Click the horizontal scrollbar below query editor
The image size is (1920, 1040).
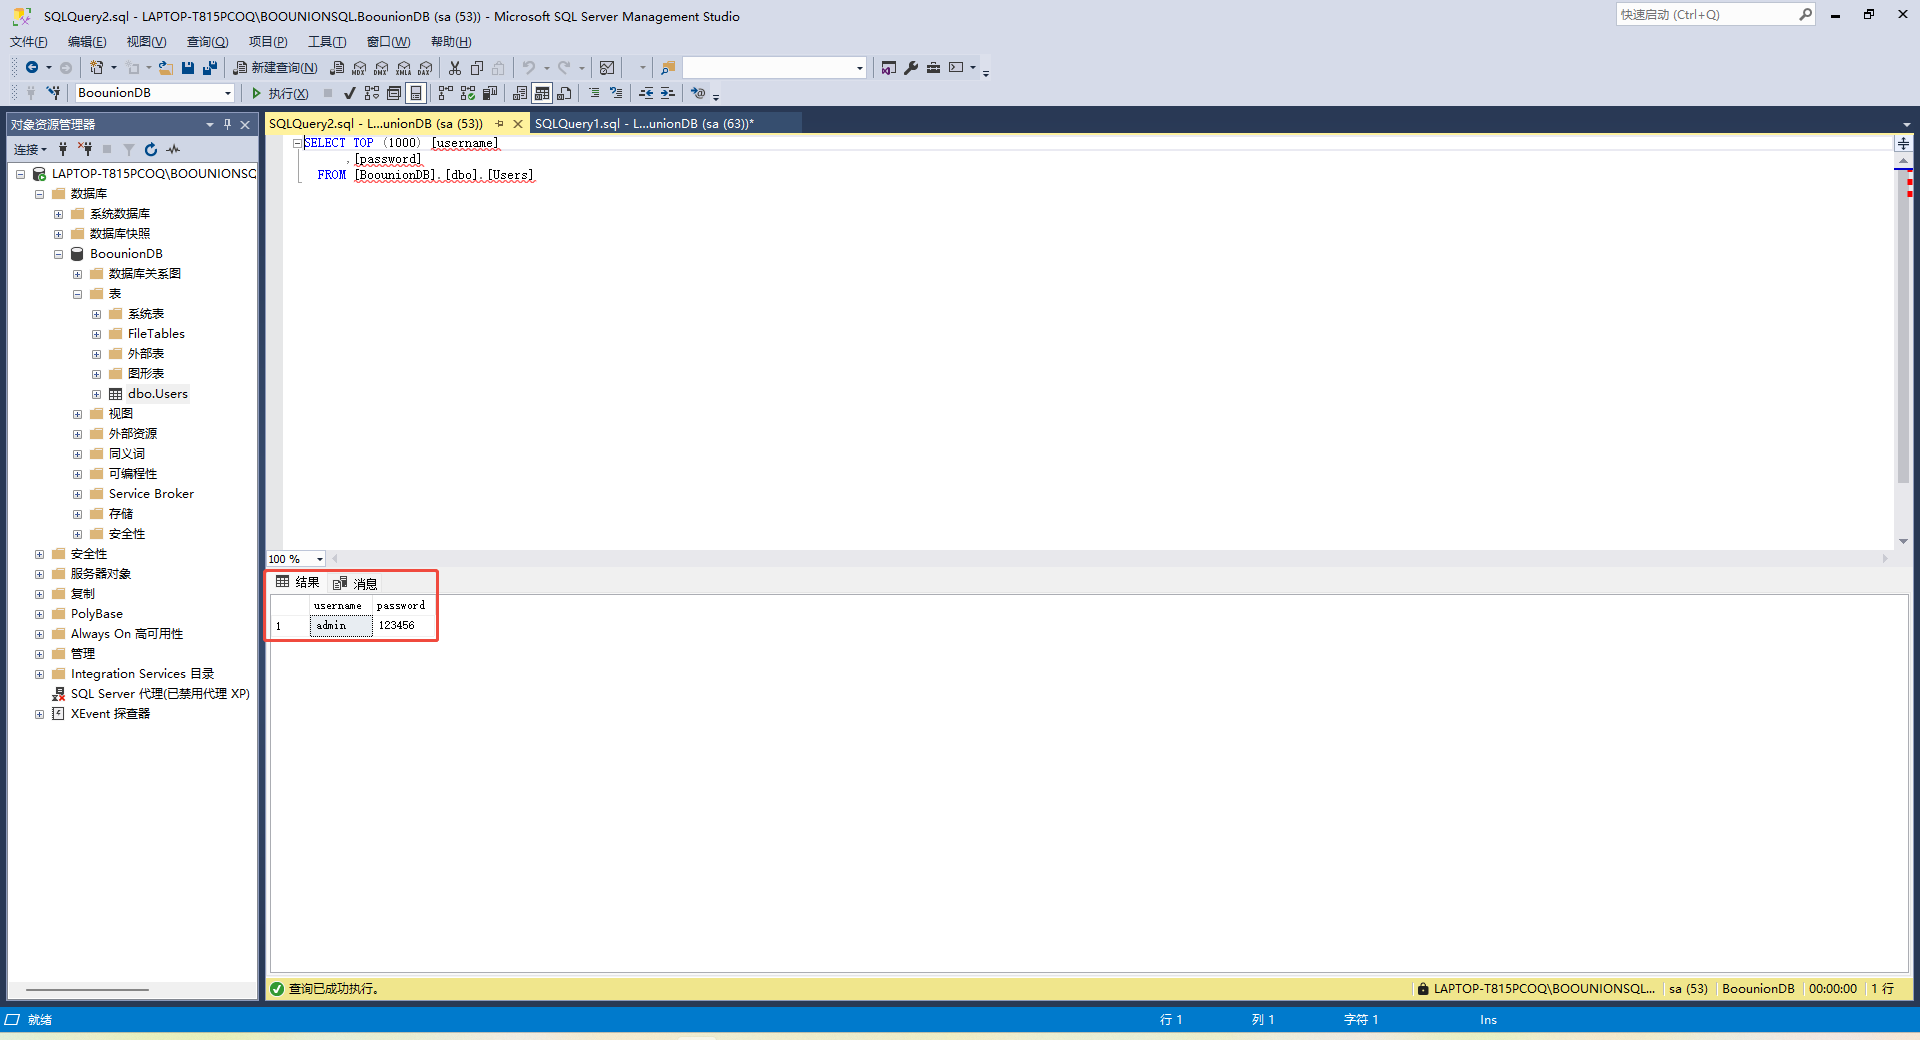(1109, 559)
